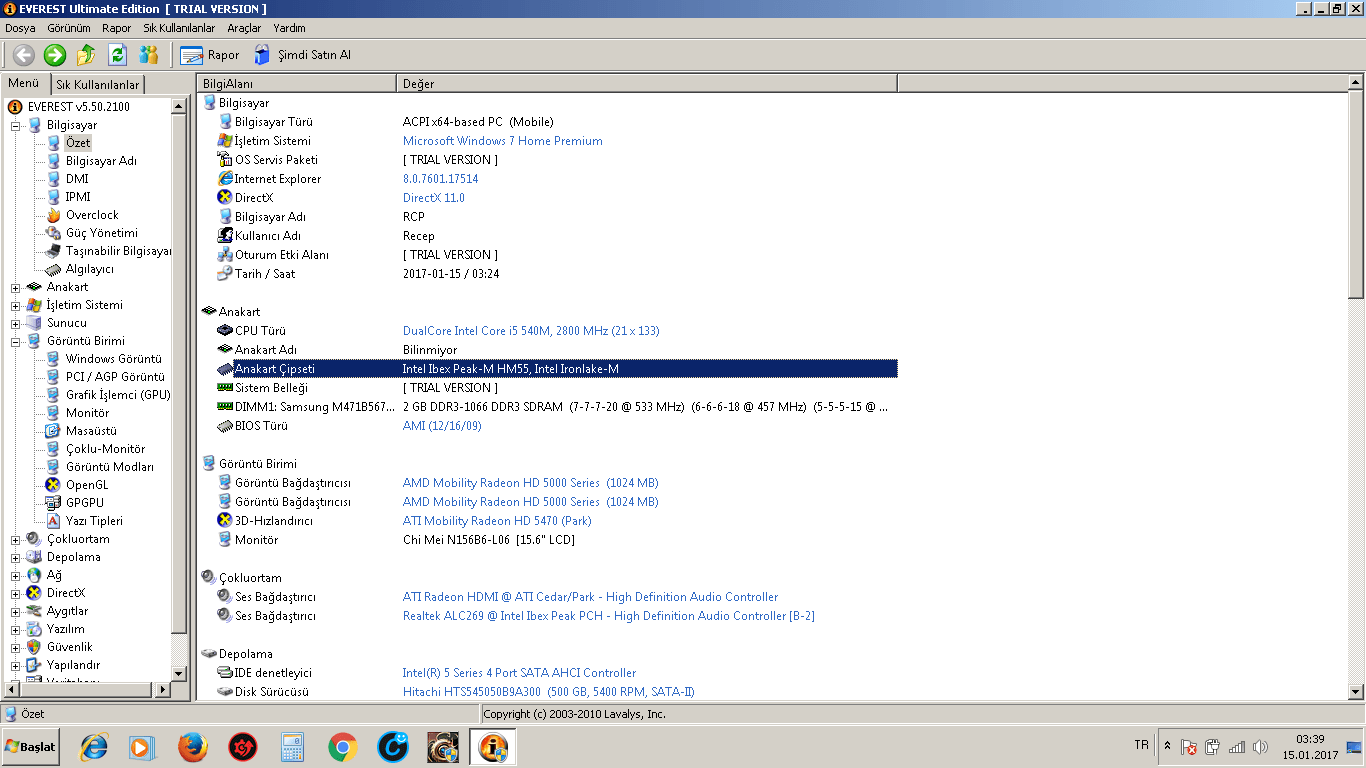This screenshot has width=1366, height=768.
Task: Click the DualCore Intel Core i5 540M link
Action: [x=531, y=331]
